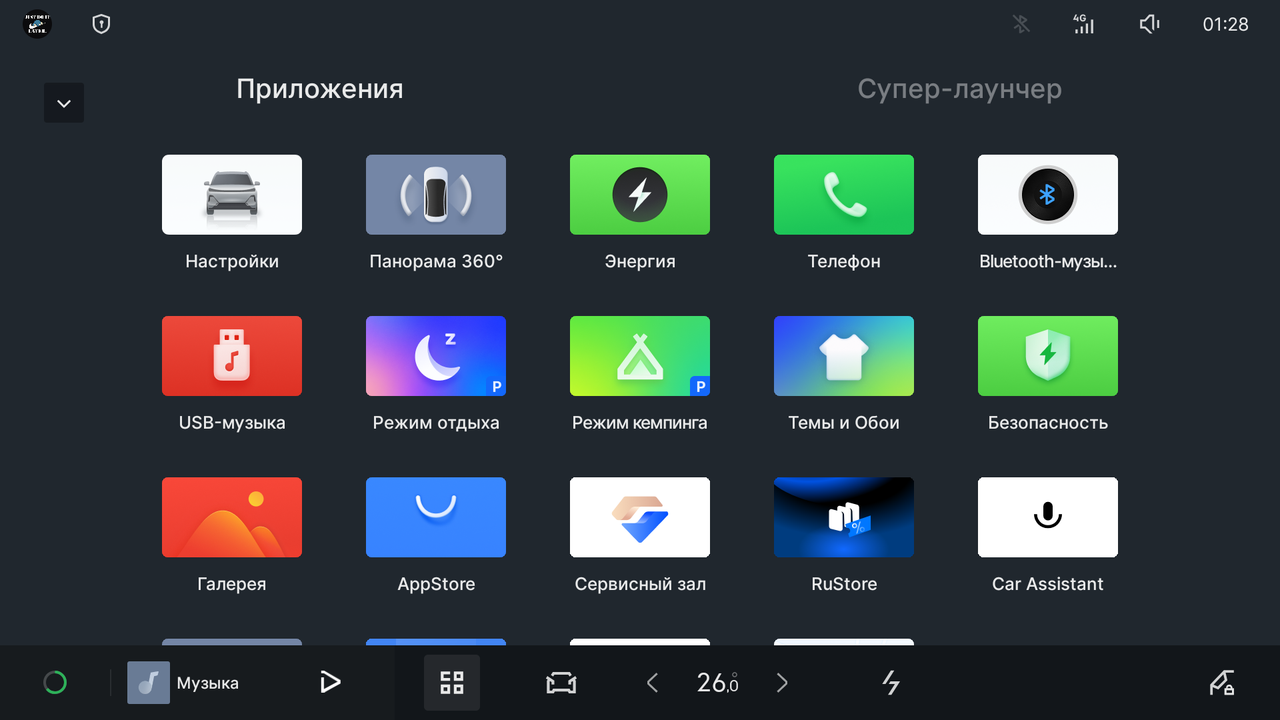Open volume control speaker icon
The width and height of the screenshot is (1280, 720).
point(1150,24)
